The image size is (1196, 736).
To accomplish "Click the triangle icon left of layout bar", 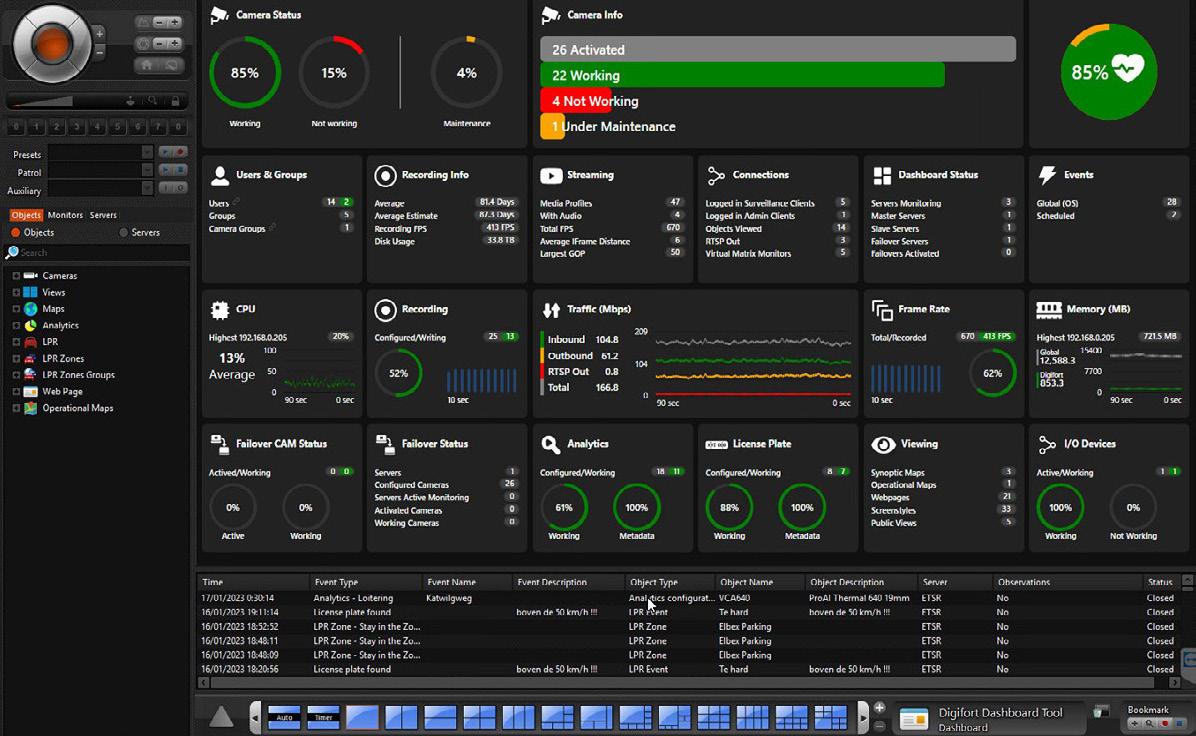I will pyautogui.click(x=221, y=716).
